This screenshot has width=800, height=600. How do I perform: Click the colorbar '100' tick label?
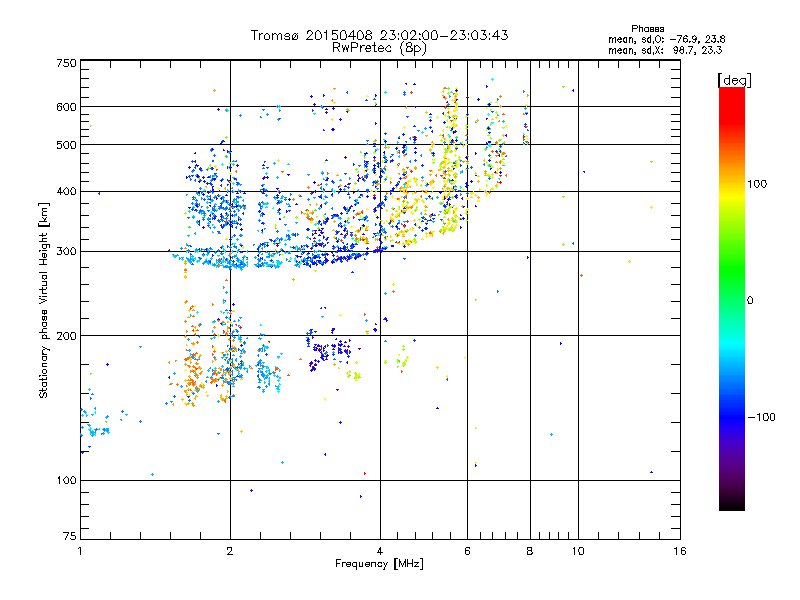[757, 184]
